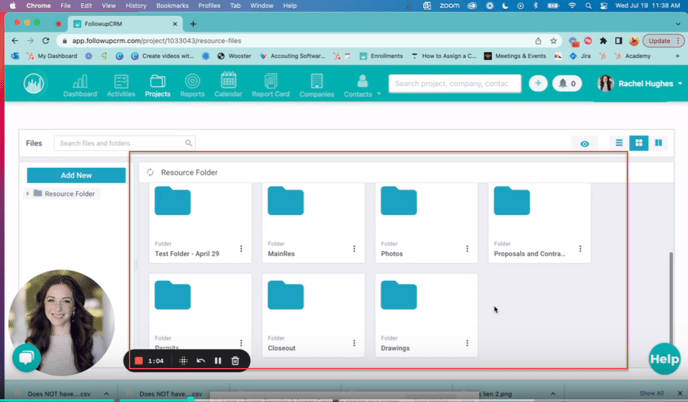Screen dimensions: 688x402
Task: Open the Chrome File menu
Action: (x=65, y=6)
